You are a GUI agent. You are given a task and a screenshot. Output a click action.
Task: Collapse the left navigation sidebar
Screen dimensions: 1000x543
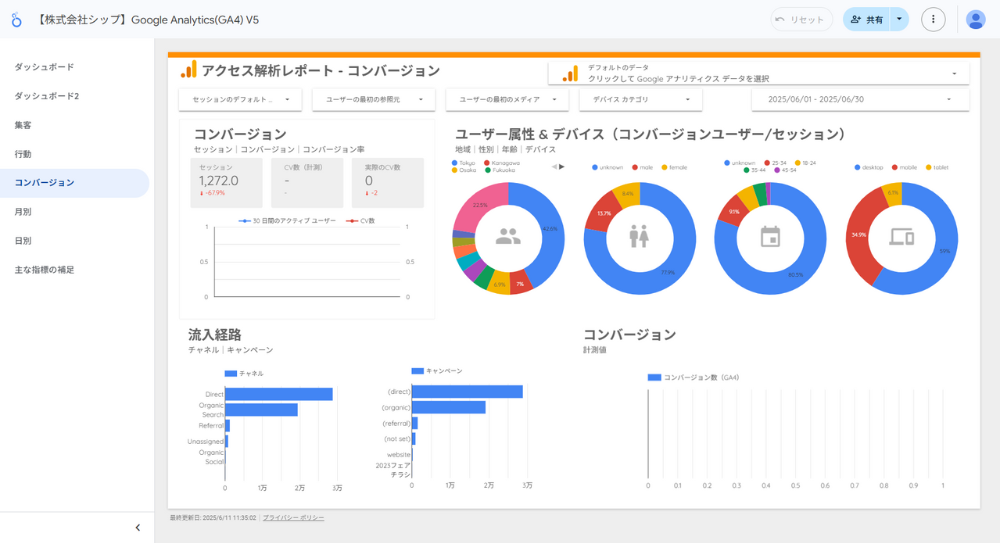[x=138, y=528]
